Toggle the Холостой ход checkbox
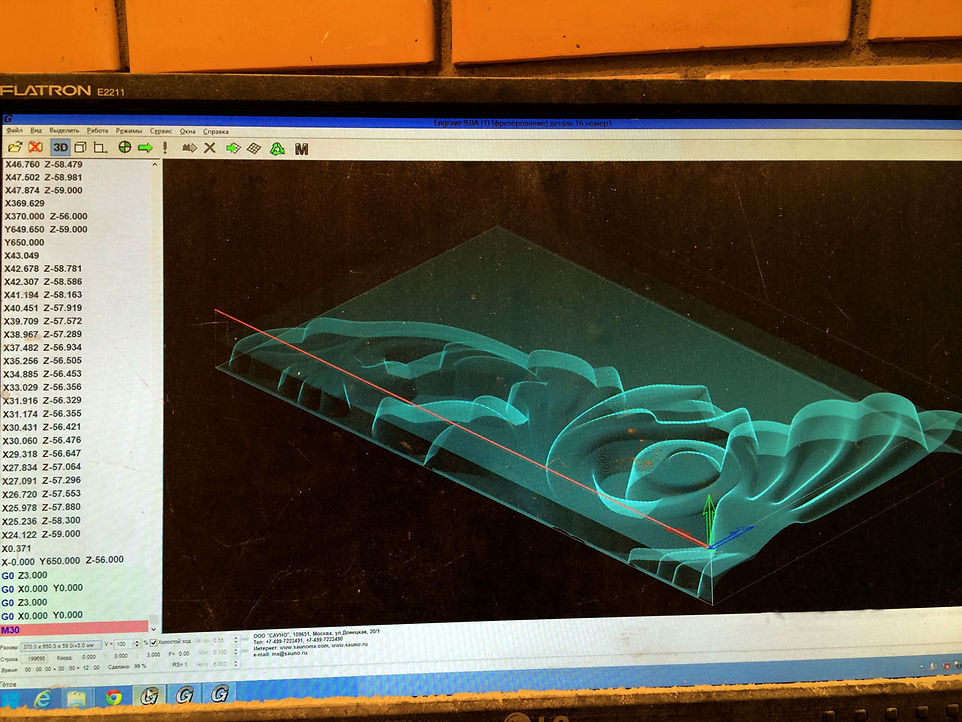Viewport: 962px width, 722px height. (x=153, y=641)
